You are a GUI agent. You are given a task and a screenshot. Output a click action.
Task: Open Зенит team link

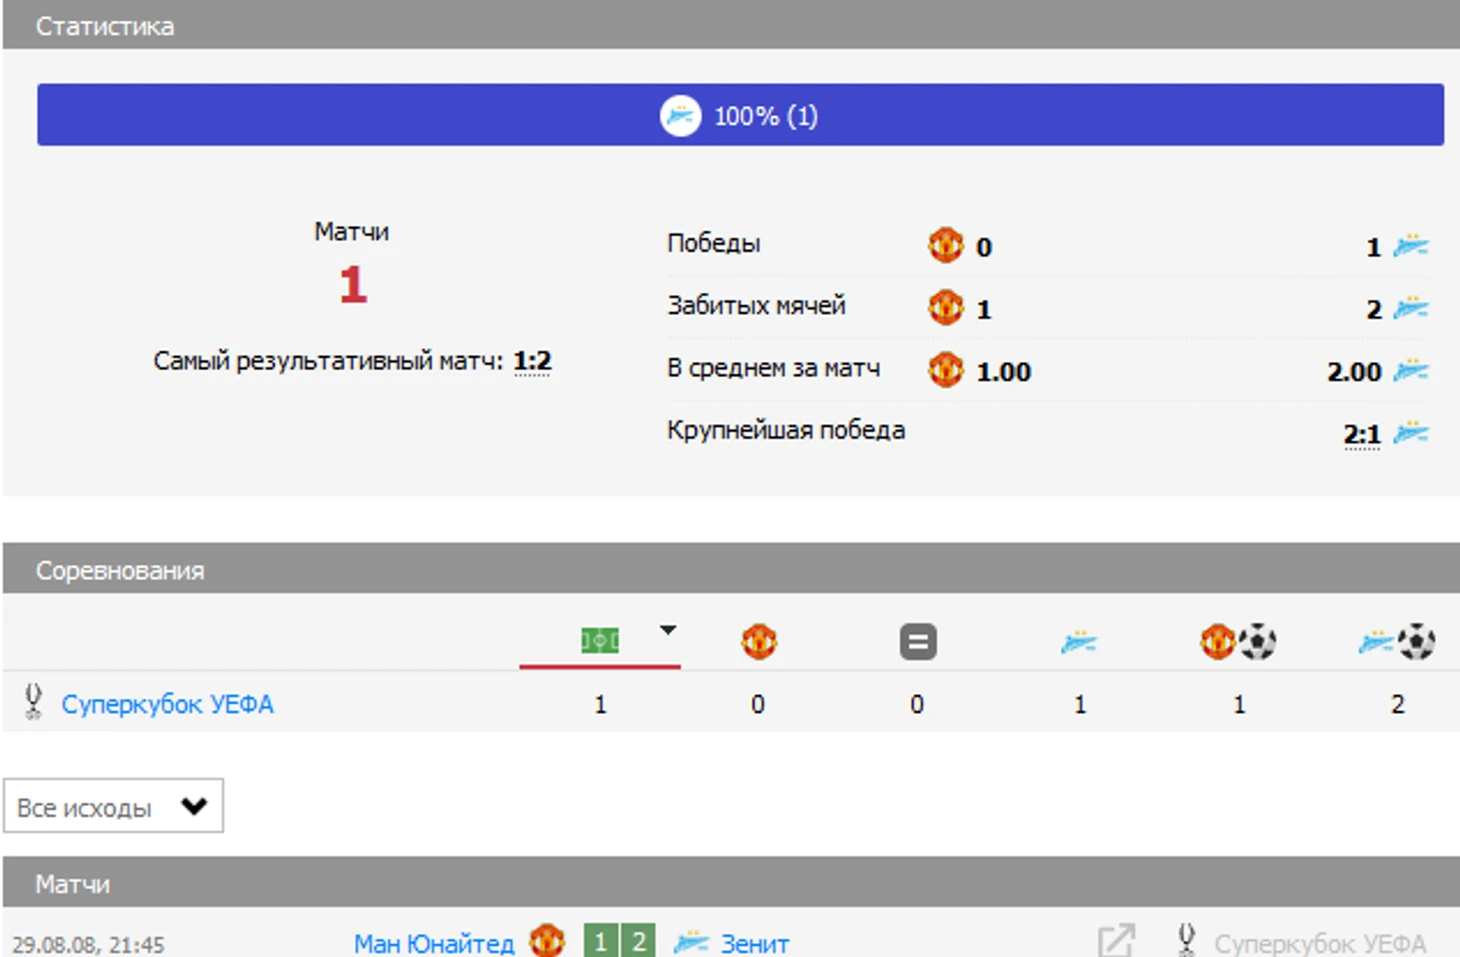tap(755, 943)
